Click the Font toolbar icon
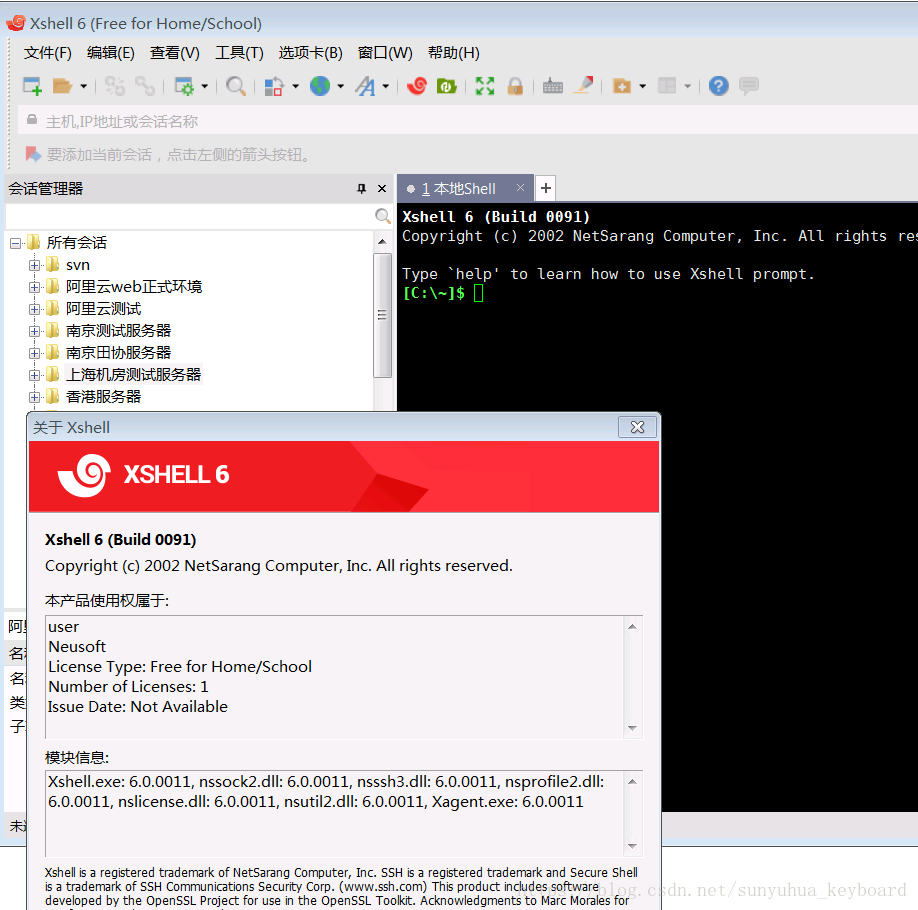Screen dimensions: 918x910 [x=365, y=86]
